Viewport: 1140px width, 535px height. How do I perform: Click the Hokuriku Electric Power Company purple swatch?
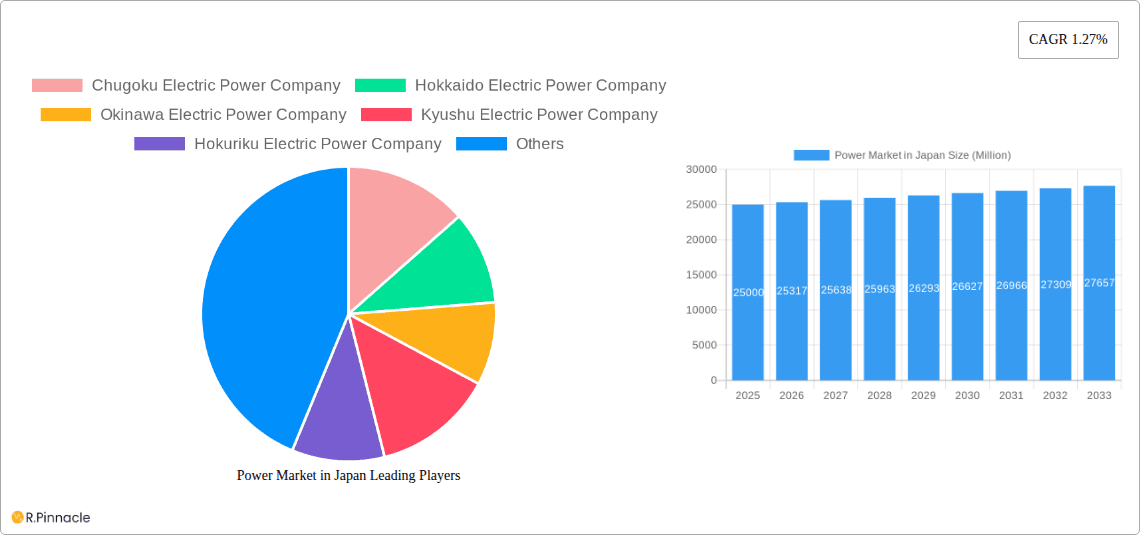pyautogui.click(x=160, y=144)
